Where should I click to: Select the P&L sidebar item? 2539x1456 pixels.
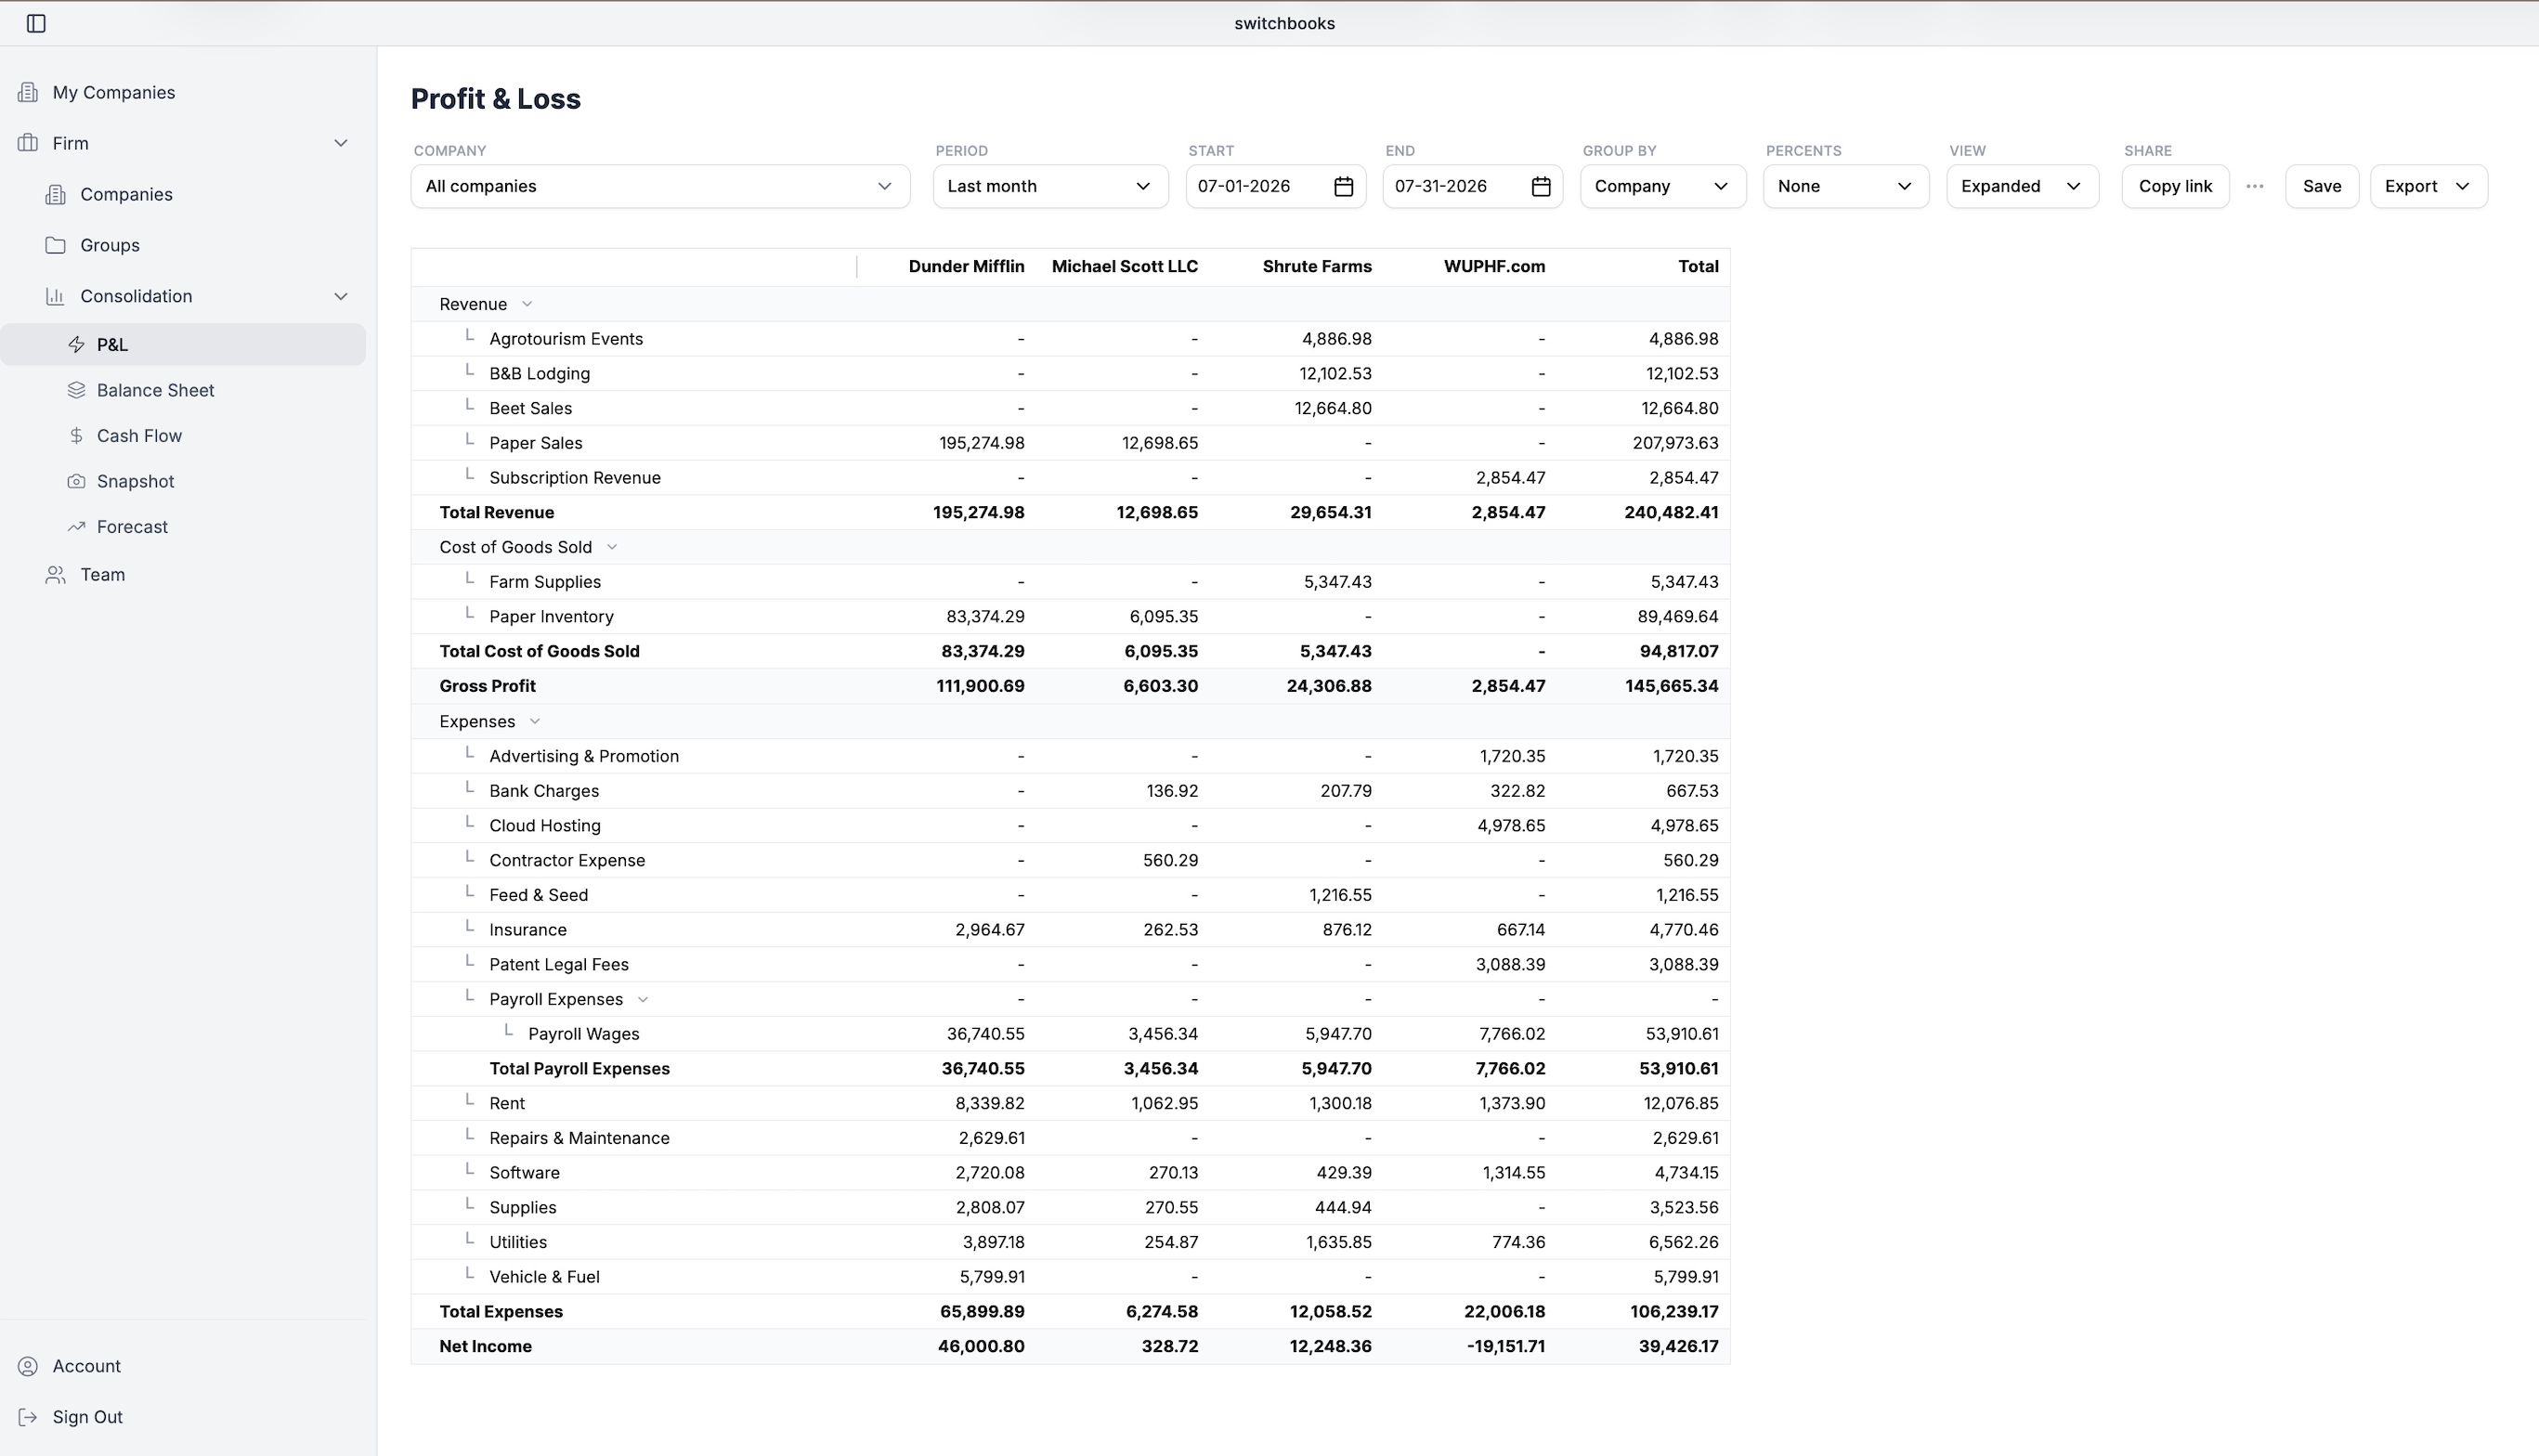pyautogui.click(x=183, y=344)
